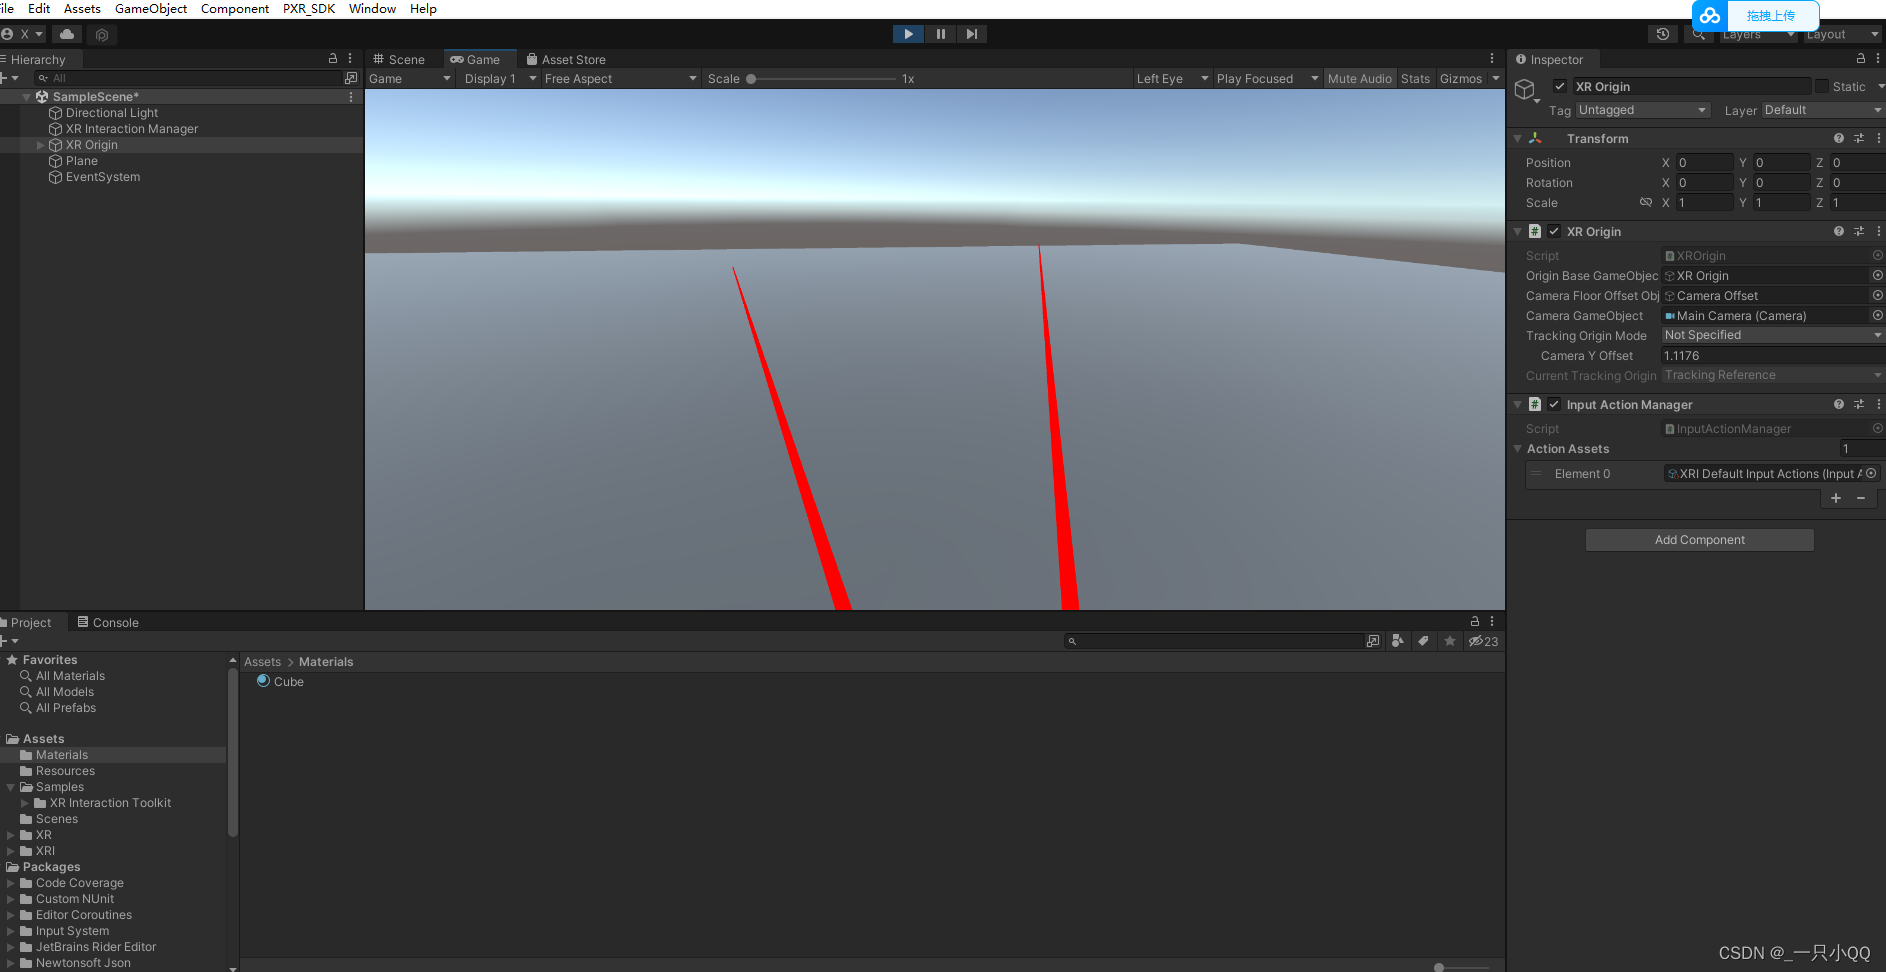Open the Display 1 dropdown
This screenshot has width=1886, height=972.
(x=500, y=79)
